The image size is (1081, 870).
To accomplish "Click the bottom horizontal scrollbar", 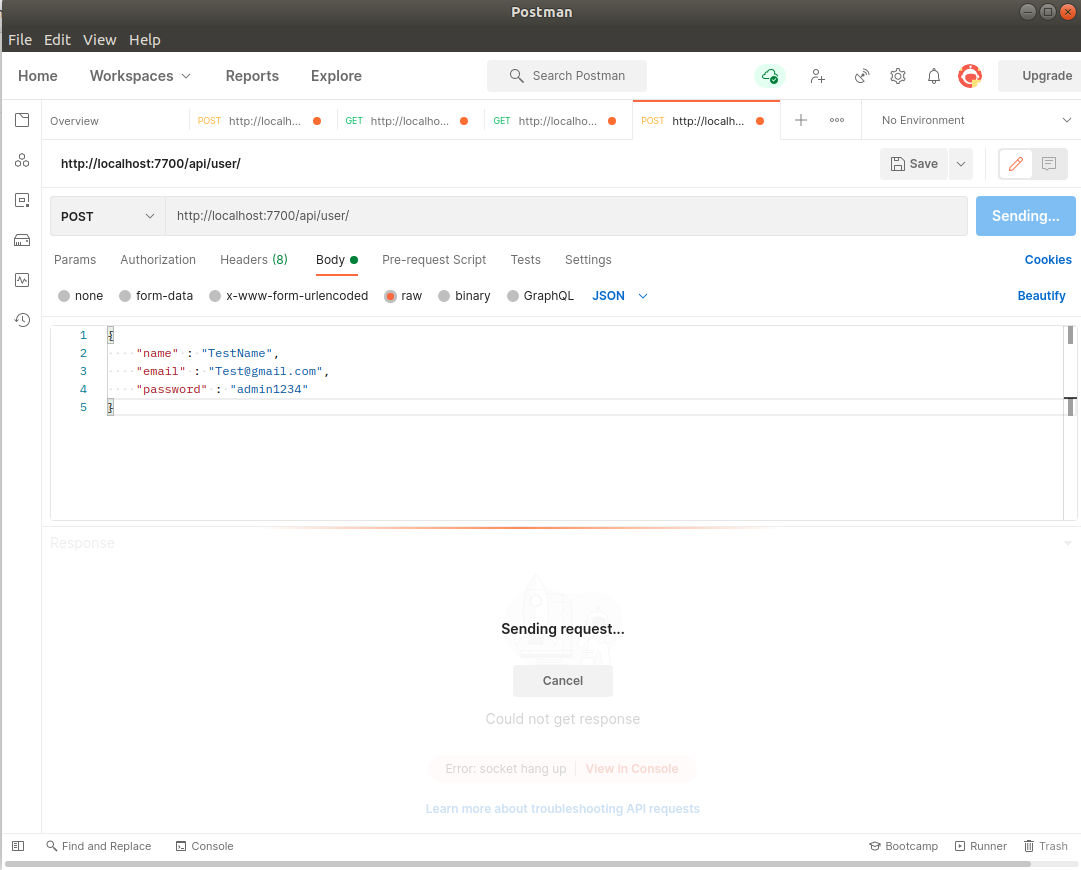I will coord(517,864).
